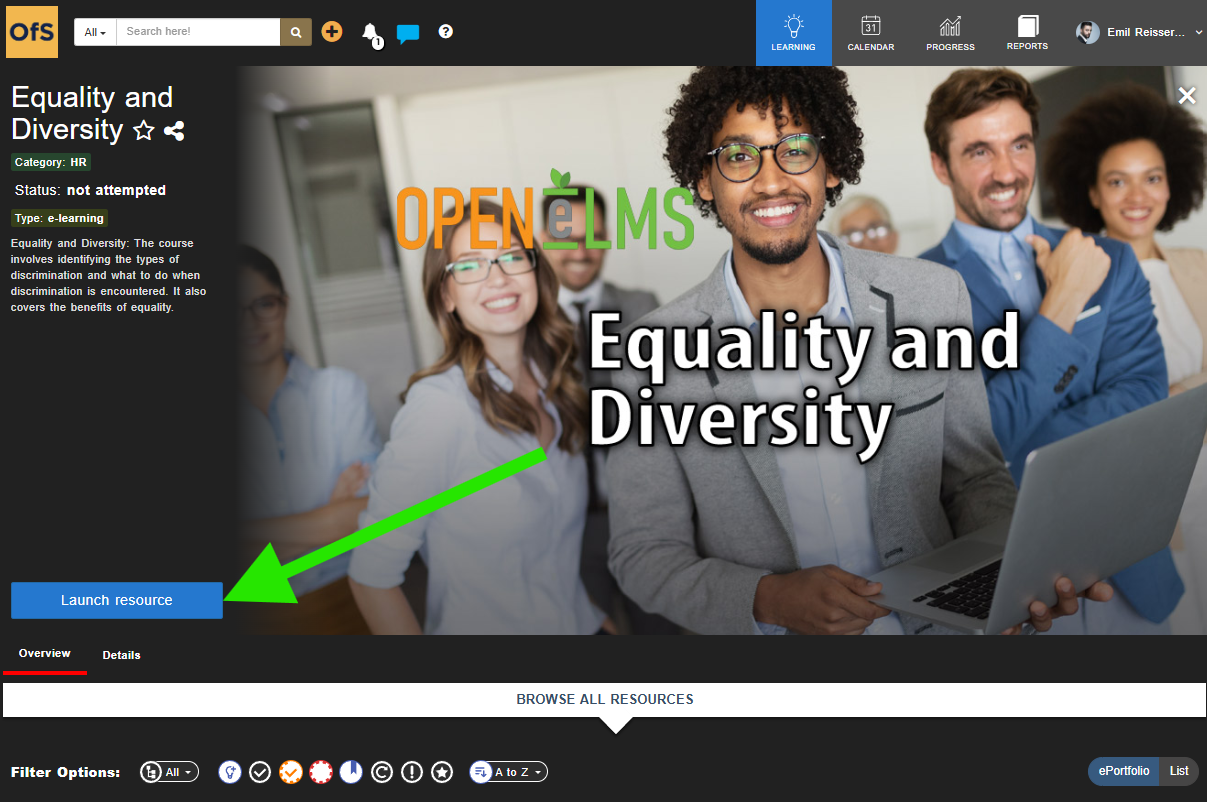This screenshot has width=1207, height=802.
Task: Open notifications bell
Action: coord(371,34)
